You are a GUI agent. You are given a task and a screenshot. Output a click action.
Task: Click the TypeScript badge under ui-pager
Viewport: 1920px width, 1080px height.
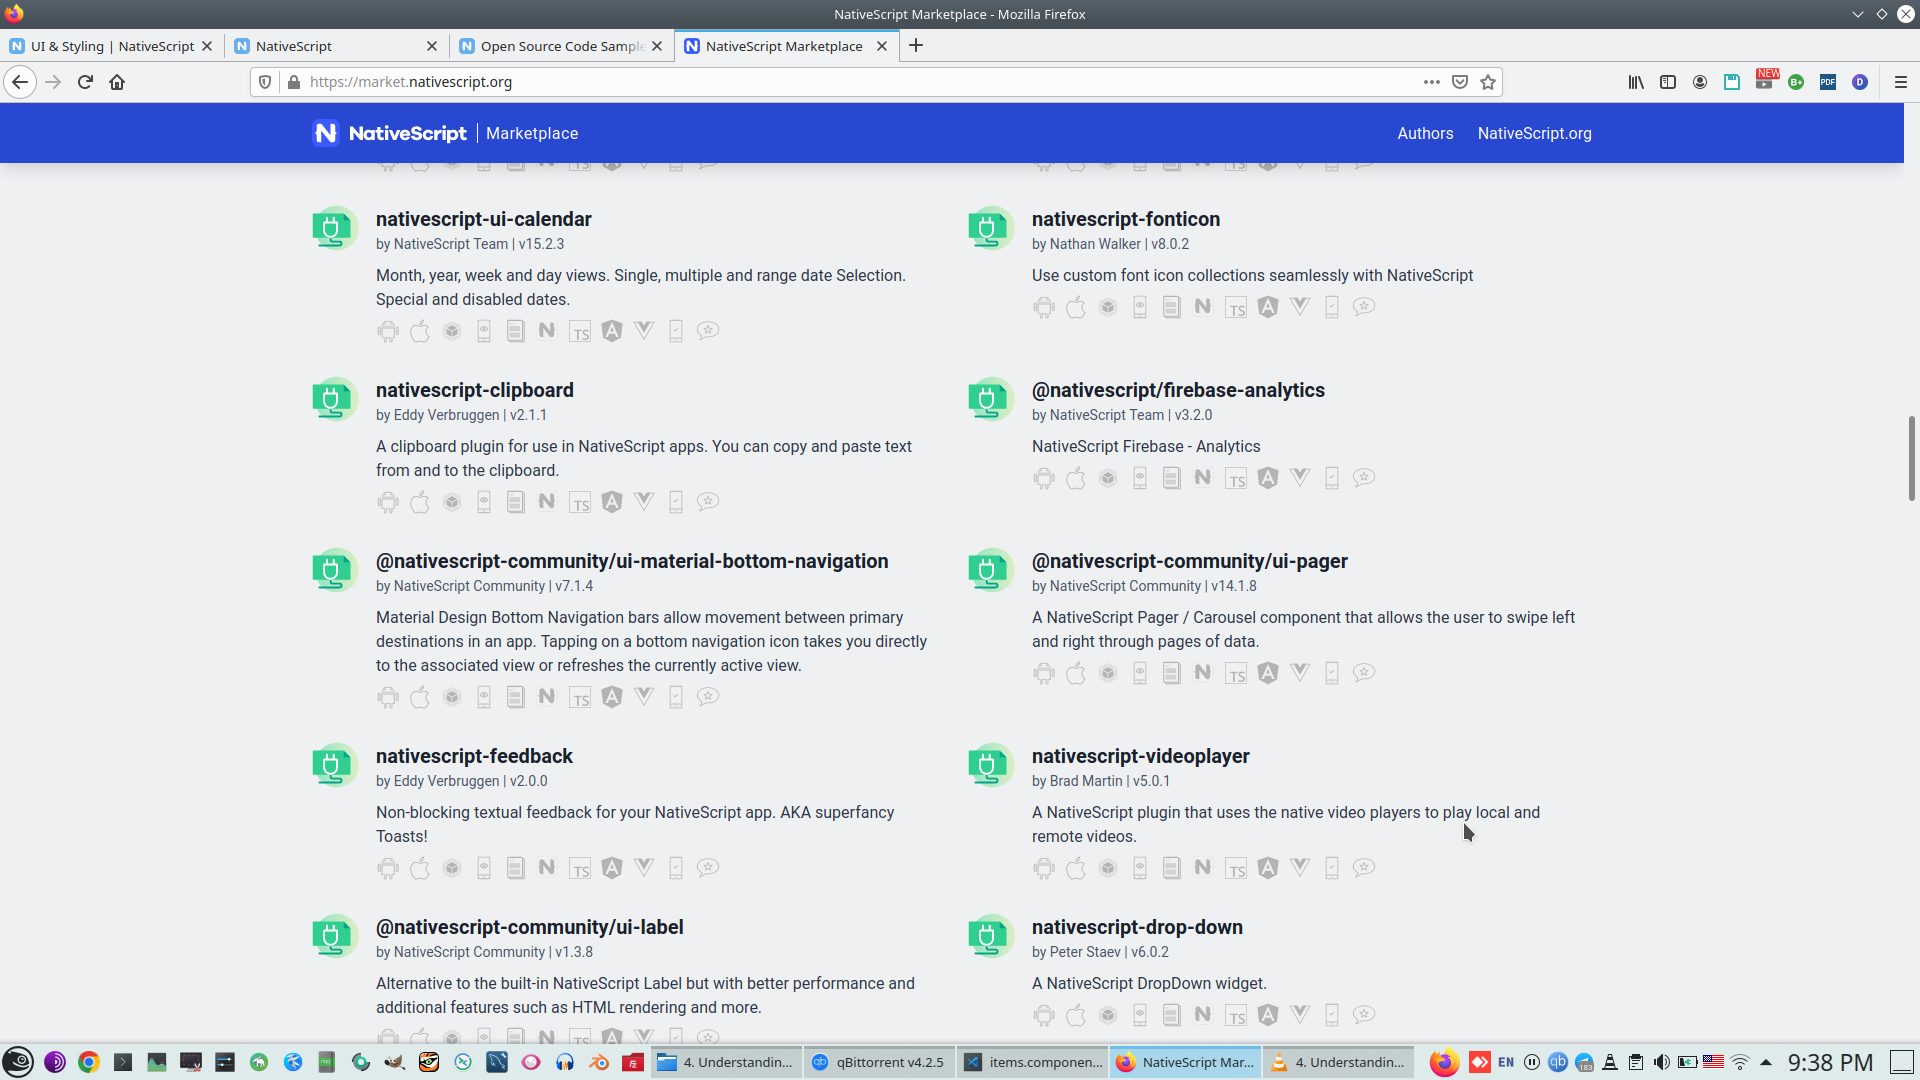pos(1236,673)
